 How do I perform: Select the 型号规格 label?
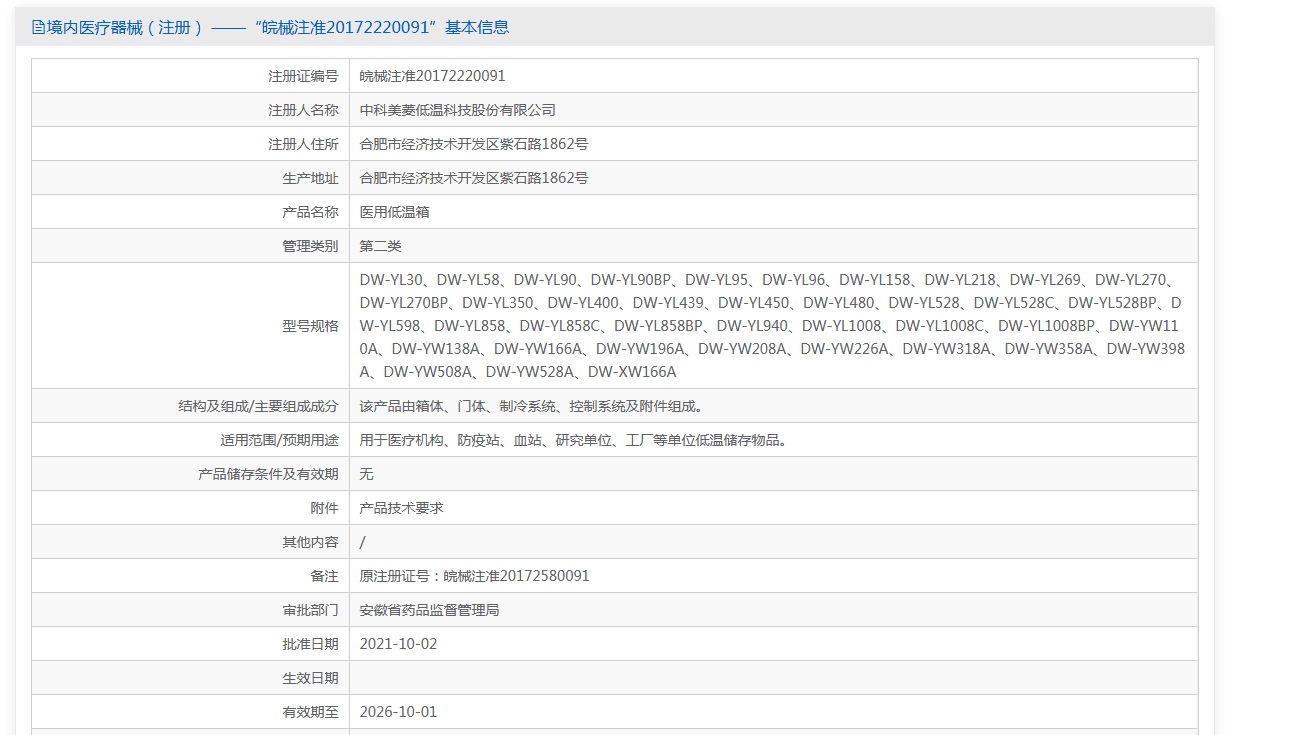(x=310, y=326)
